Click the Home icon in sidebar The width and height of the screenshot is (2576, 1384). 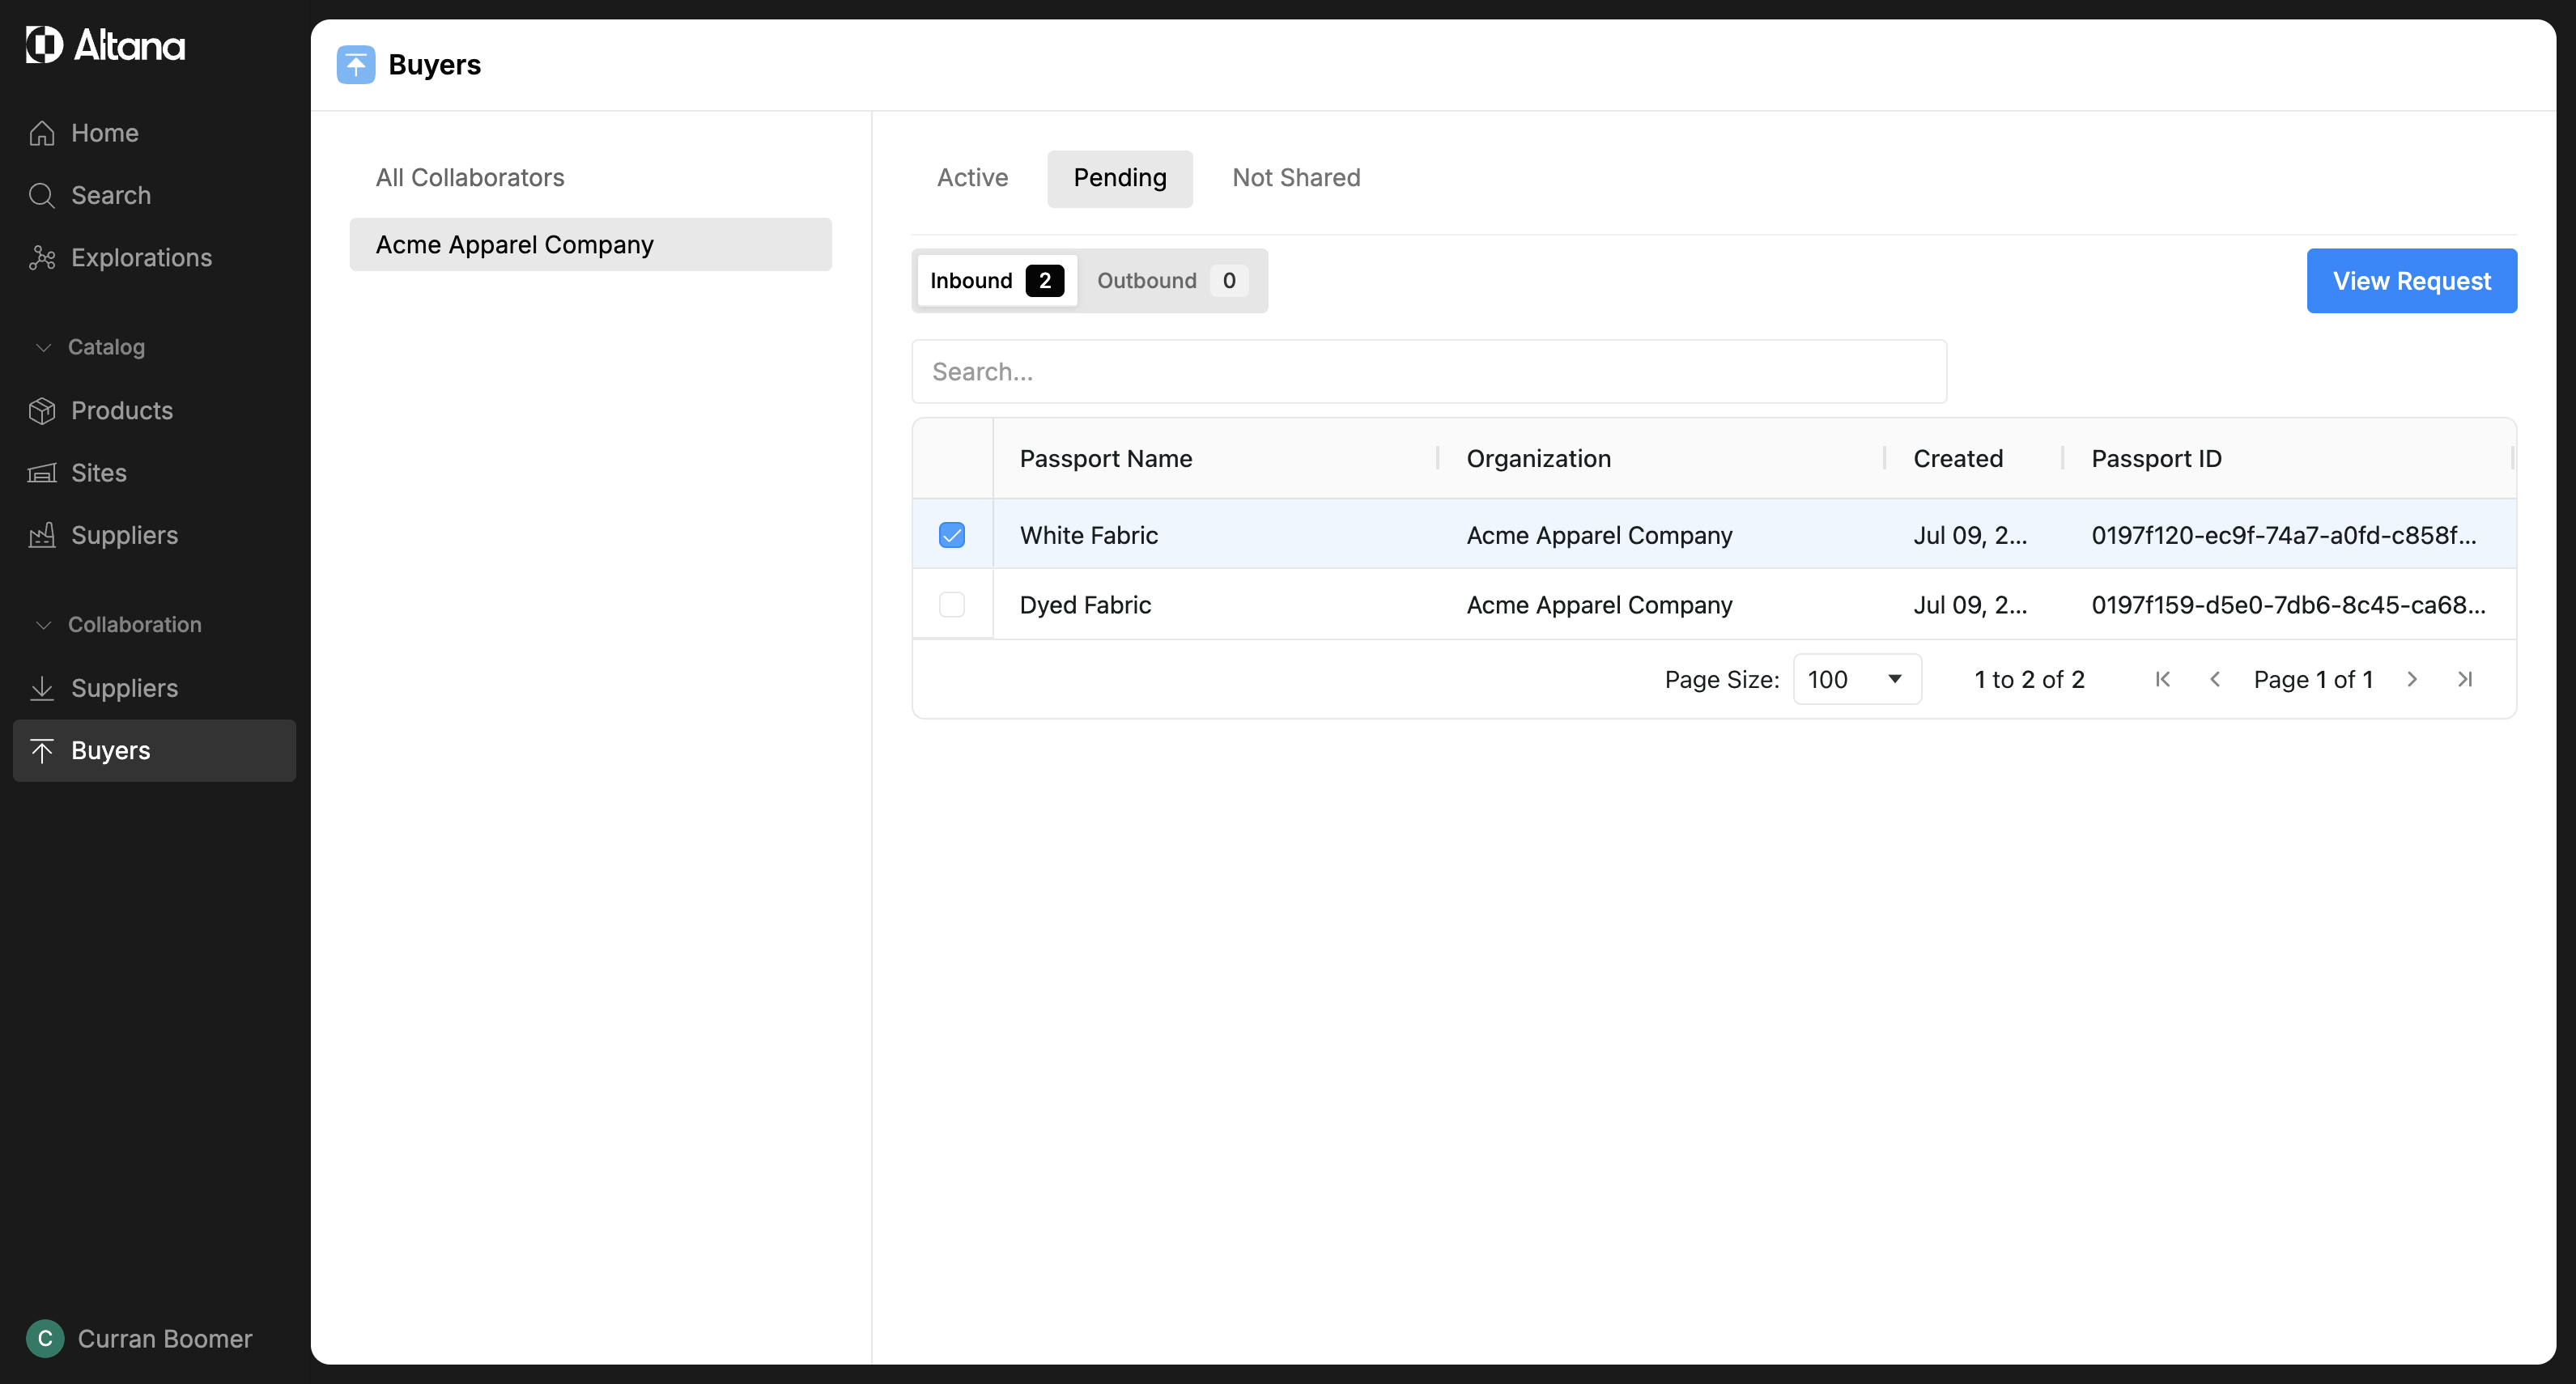coord(42,133)
